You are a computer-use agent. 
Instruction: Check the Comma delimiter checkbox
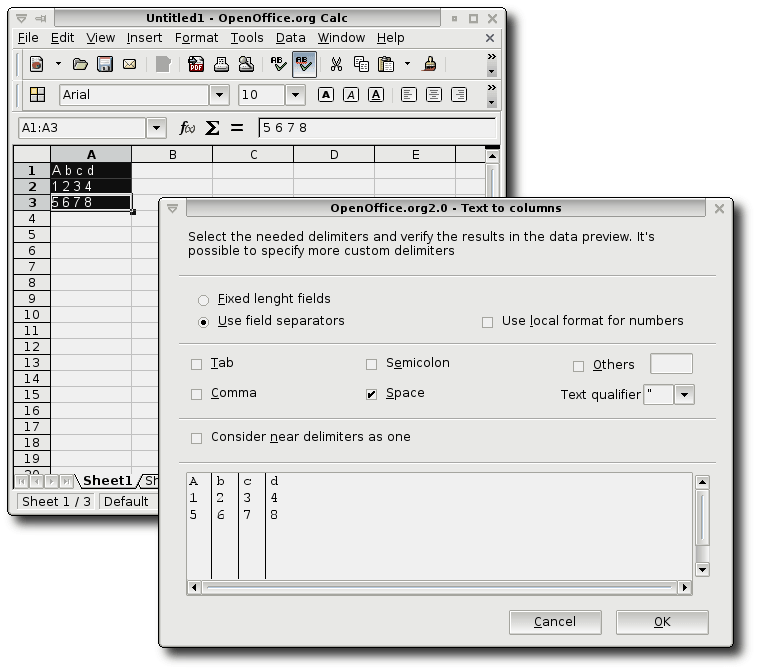pyautogui.click(x=196, y=394)
